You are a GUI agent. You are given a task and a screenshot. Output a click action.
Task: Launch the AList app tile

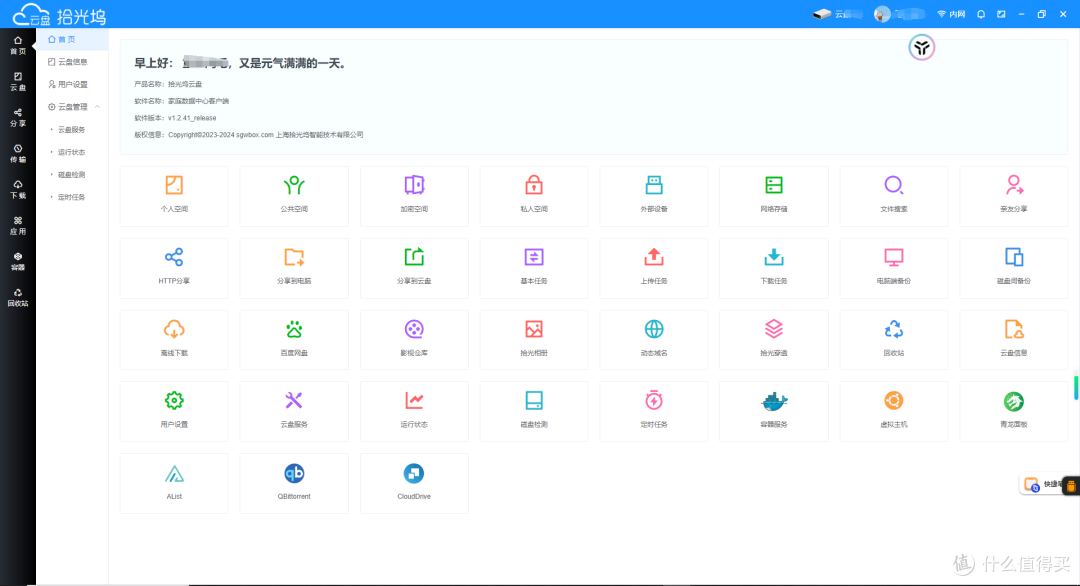pos(174,483)
